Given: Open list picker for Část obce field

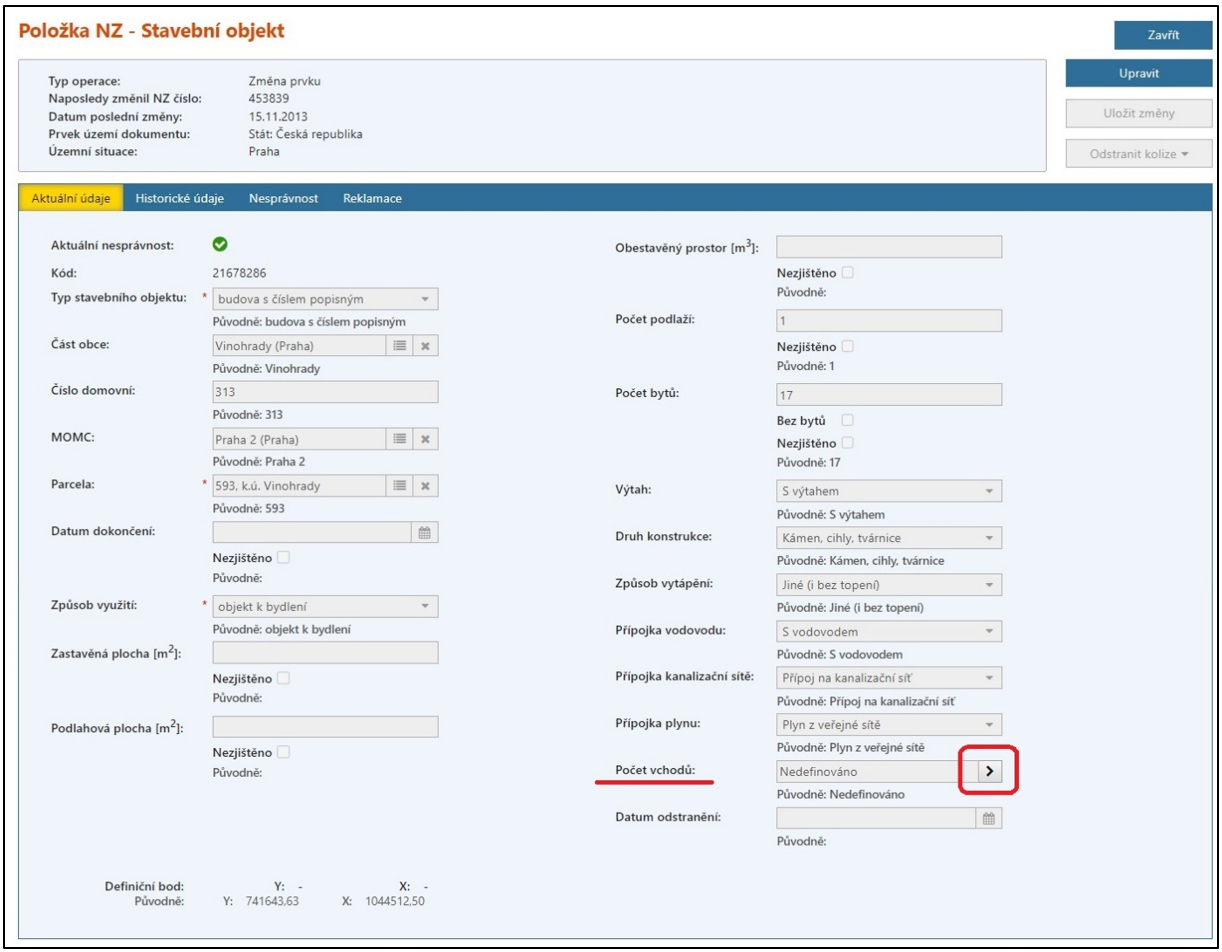Looking at the screenshot, I should (399, 345).
